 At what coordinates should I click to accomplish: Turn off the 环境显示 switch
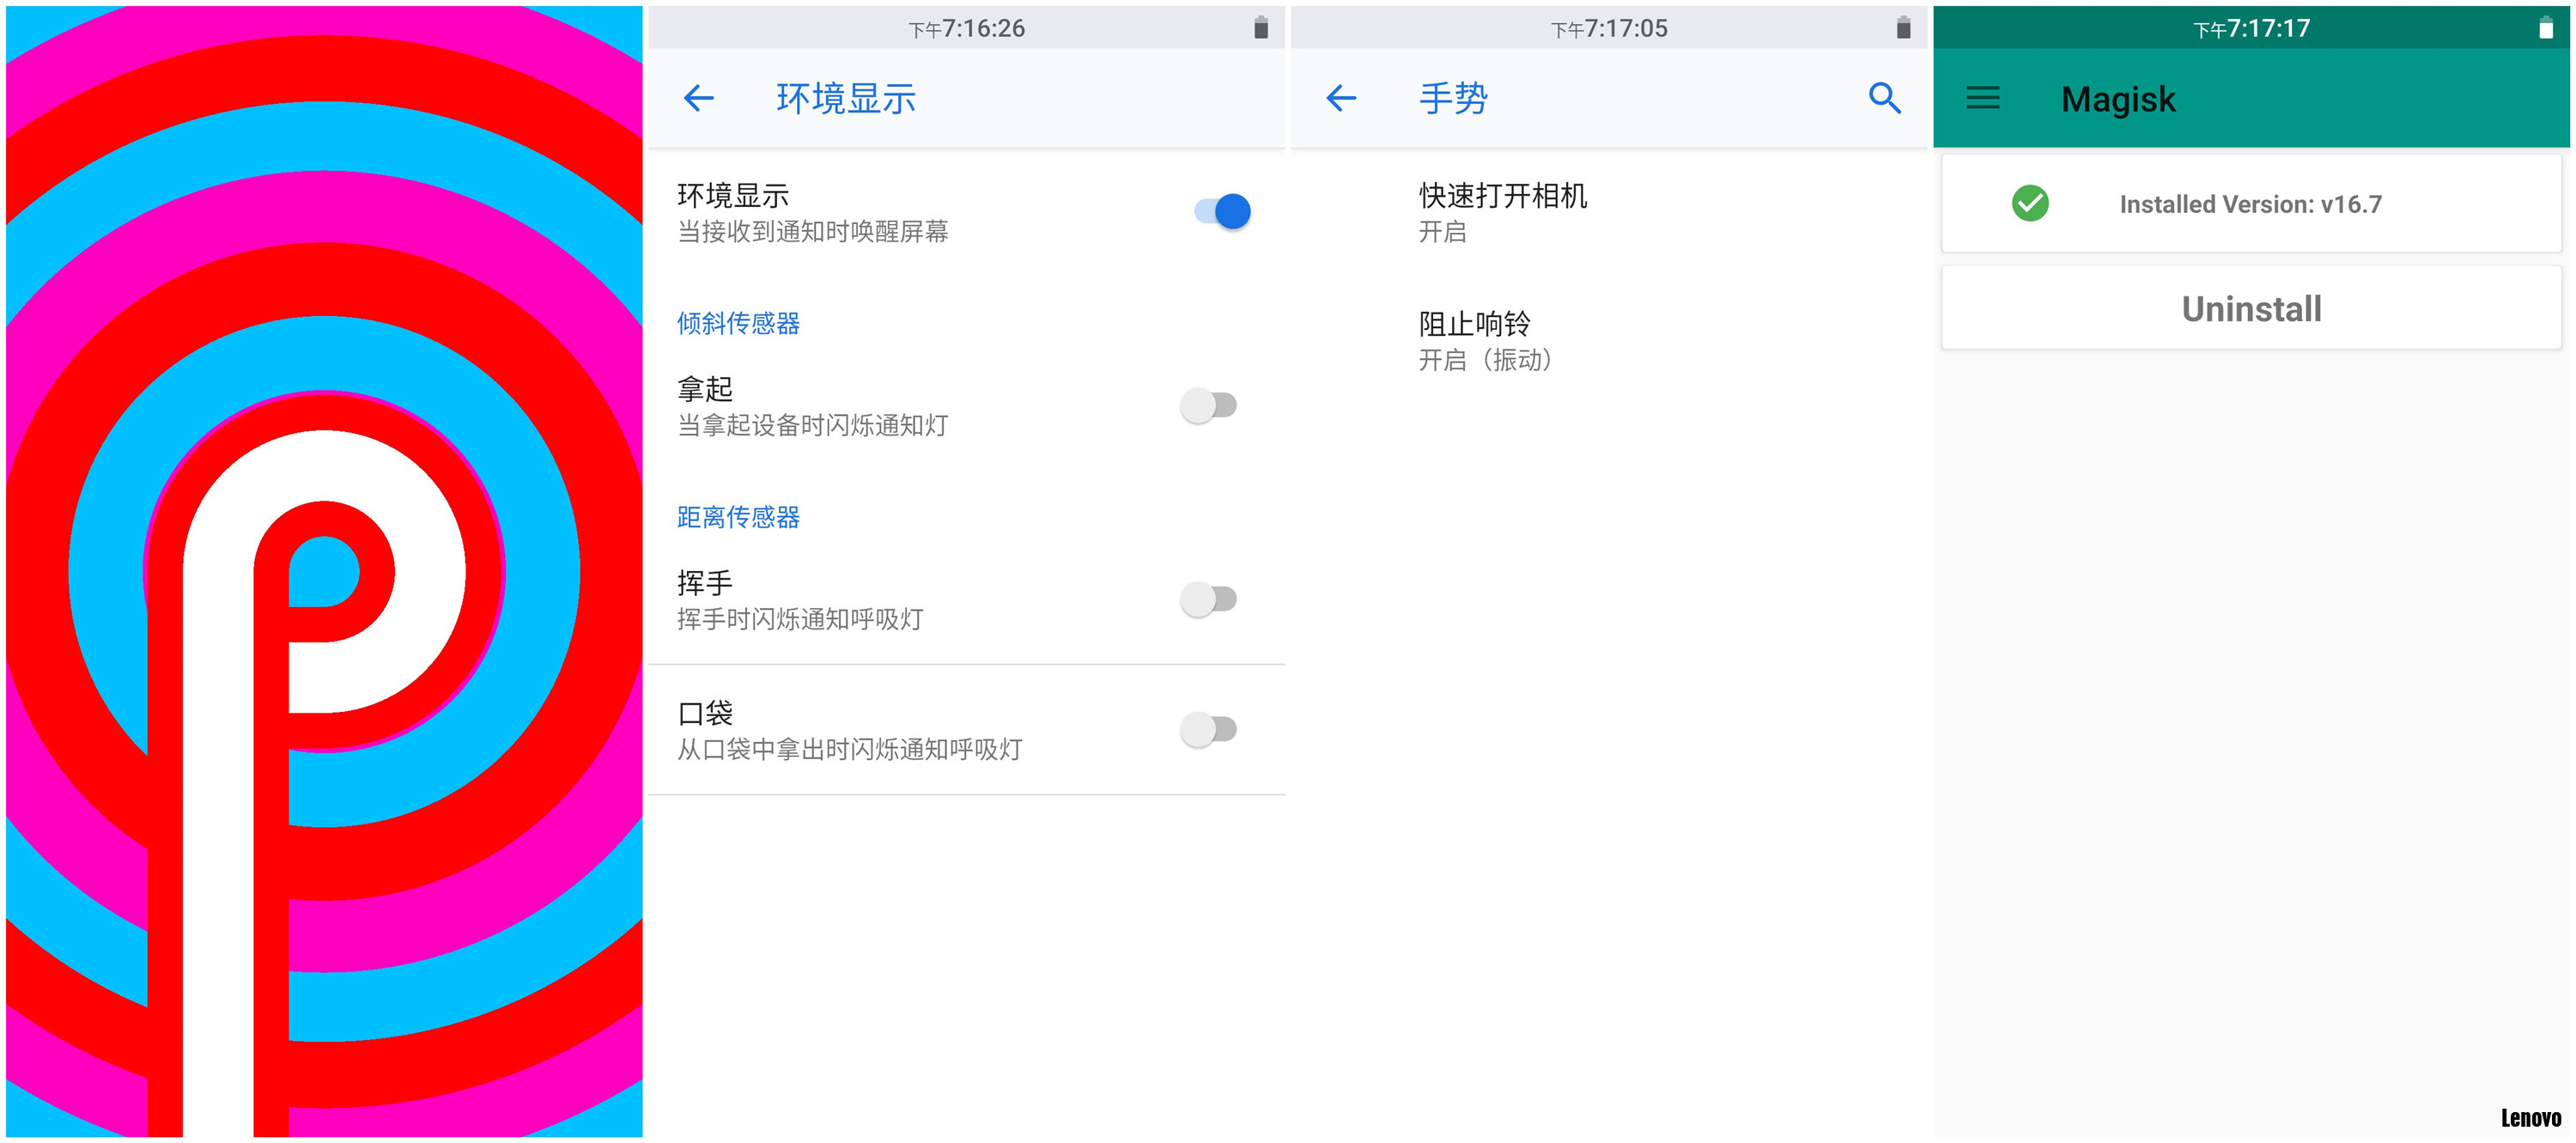[x=1222, y=211]
